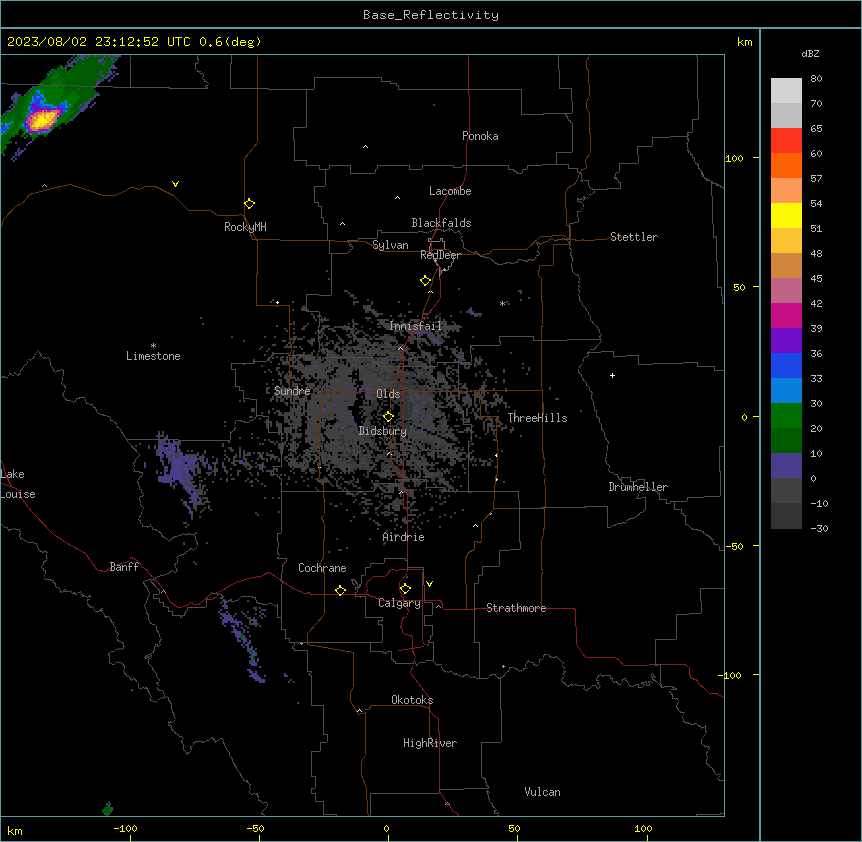Select the Banff label
The width and height of the screenshot is (862, 842).
(x=124, y=567)
